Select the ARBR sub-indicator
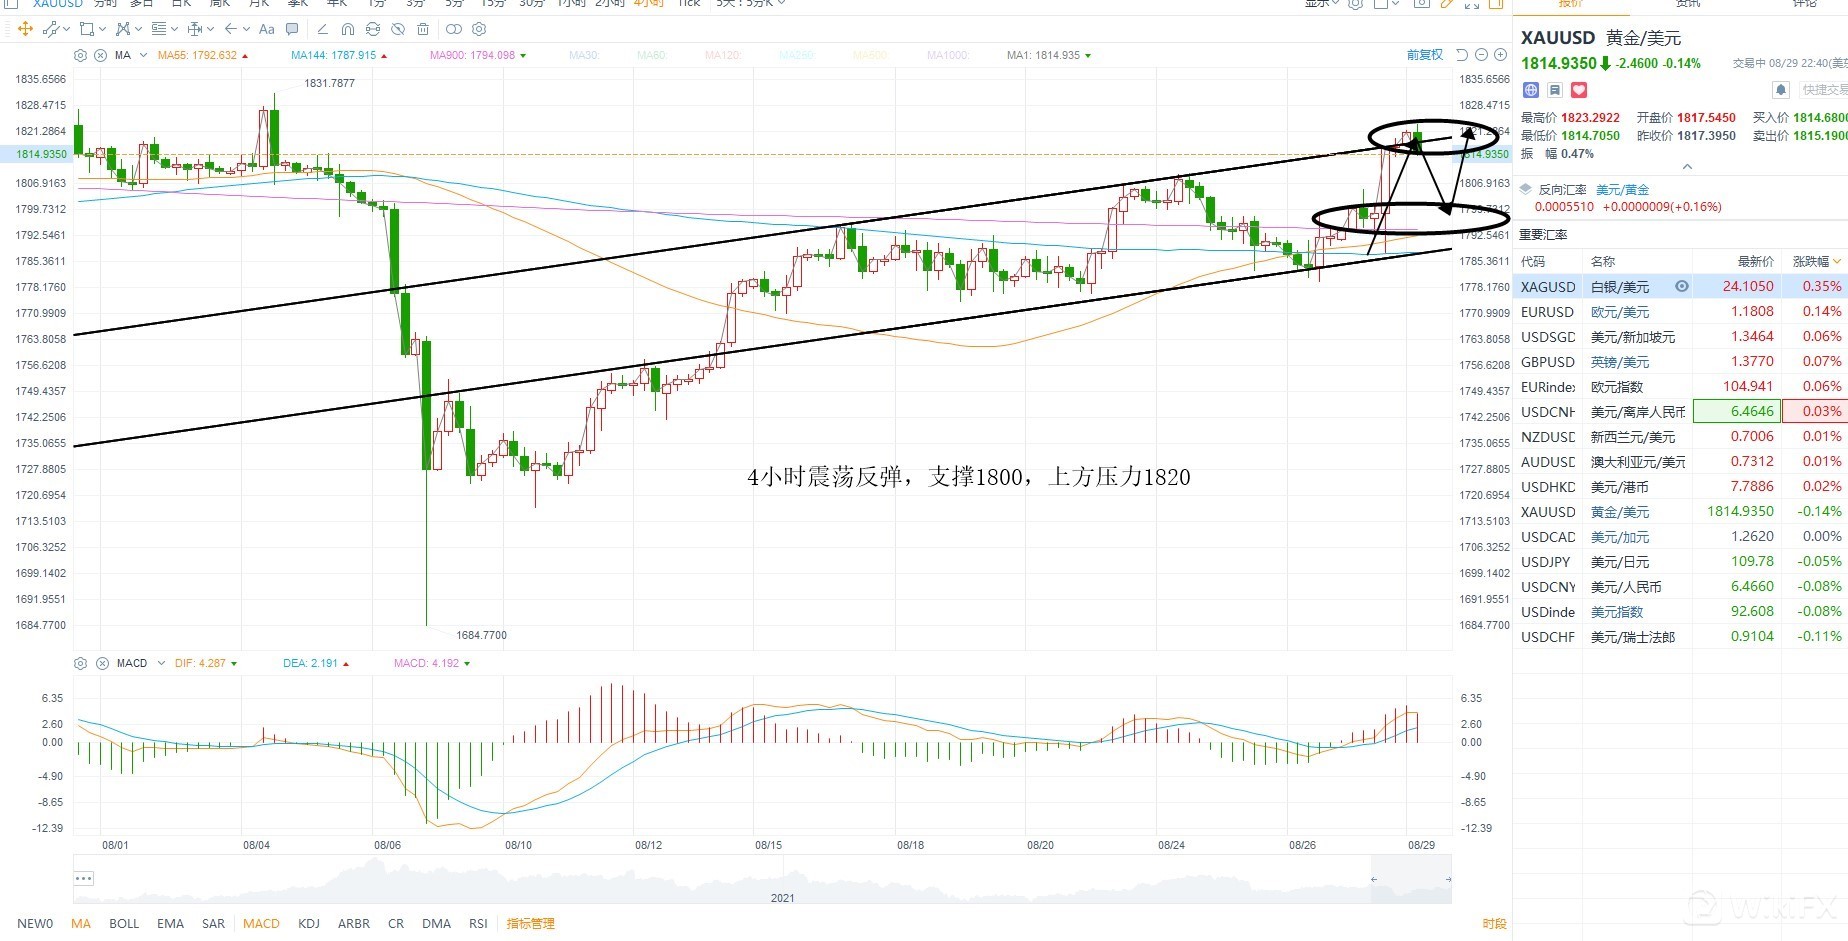The width and height of the screenshot is (1848, 941). [x=354, y=923]
